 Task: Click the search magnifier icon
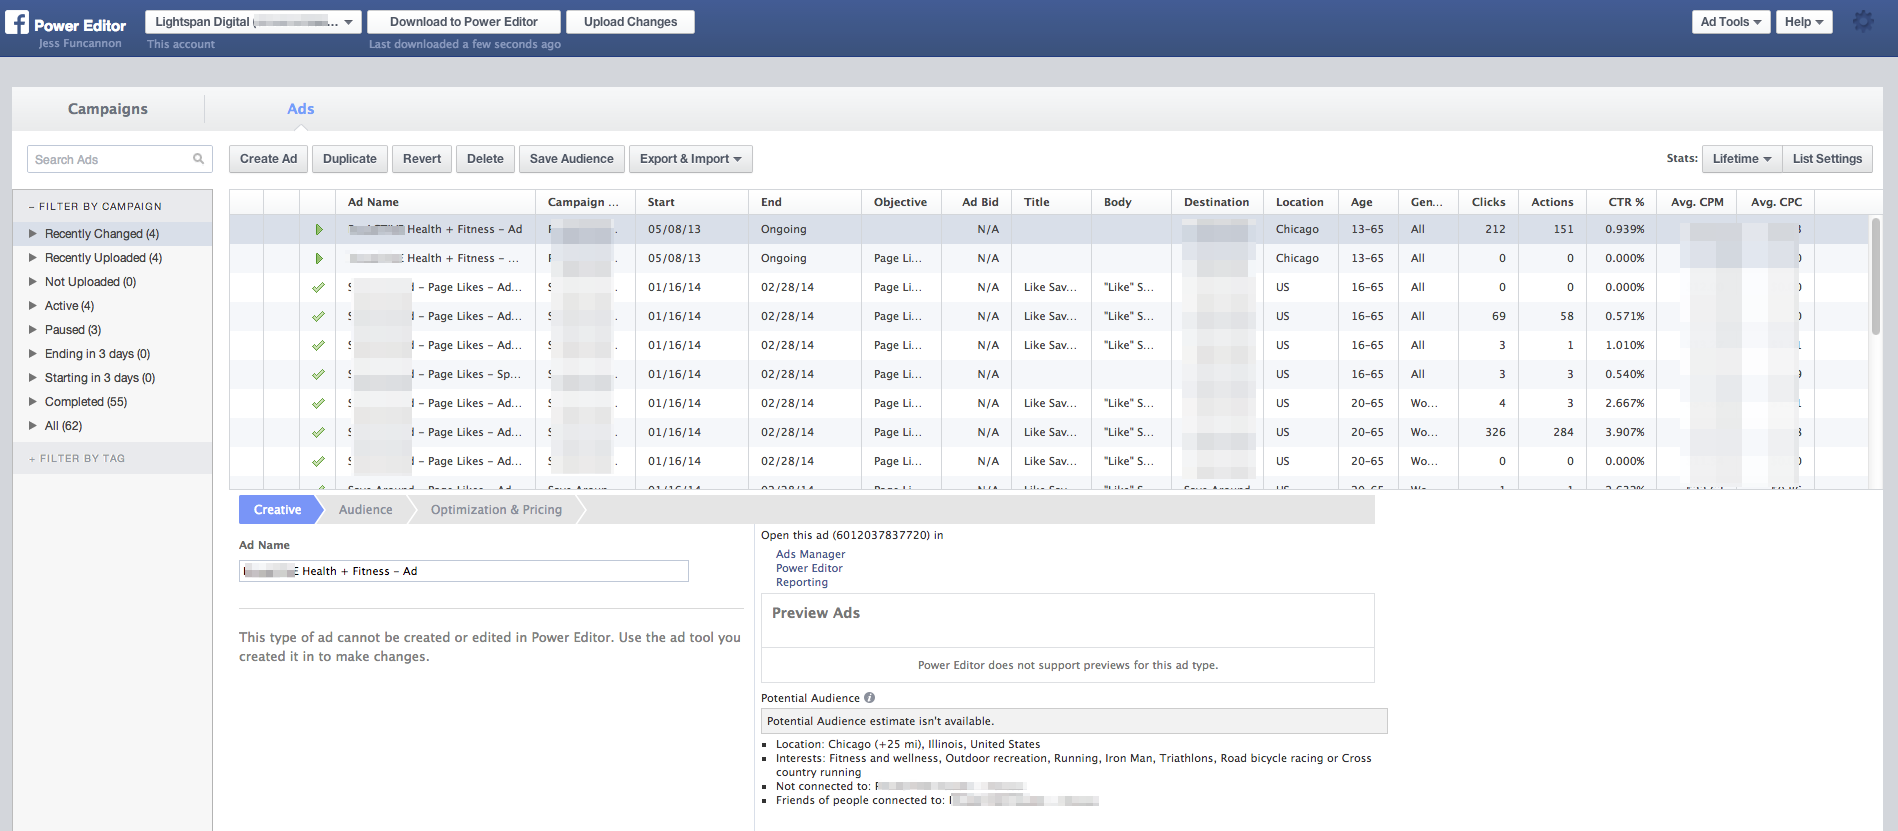click(x=198, y=159)
